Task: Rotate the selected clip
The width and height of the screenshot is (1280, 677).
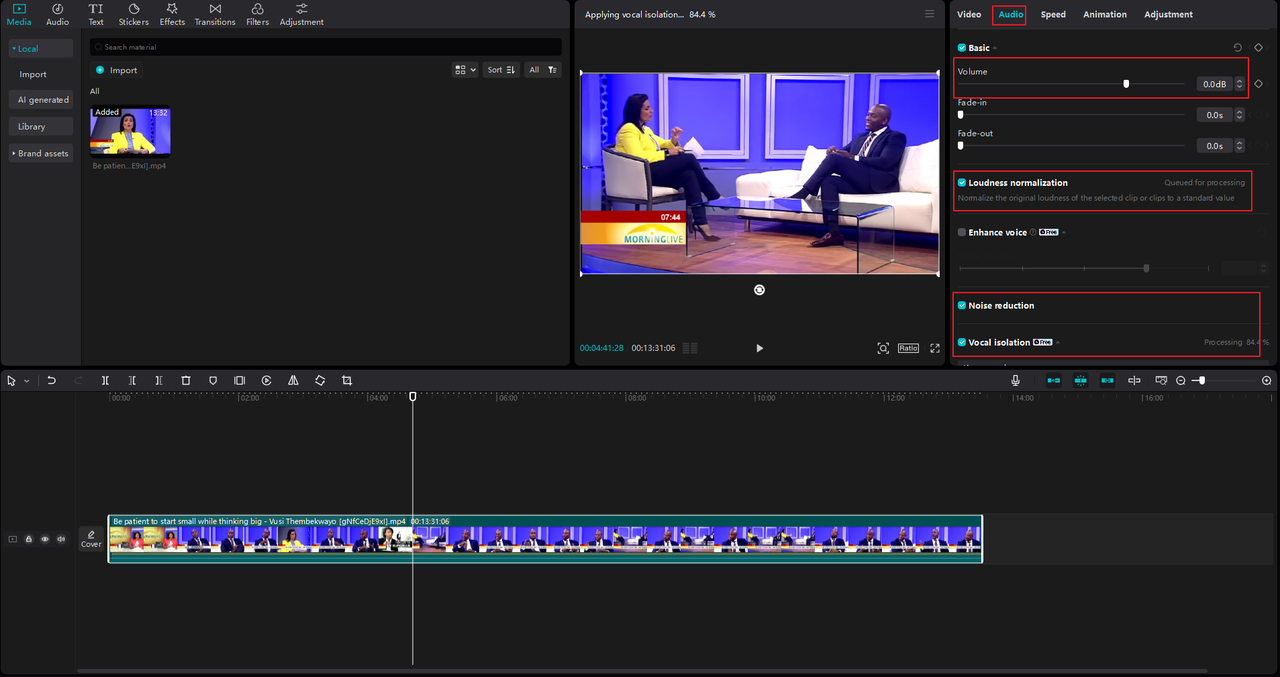Action: tap(320, 380)
